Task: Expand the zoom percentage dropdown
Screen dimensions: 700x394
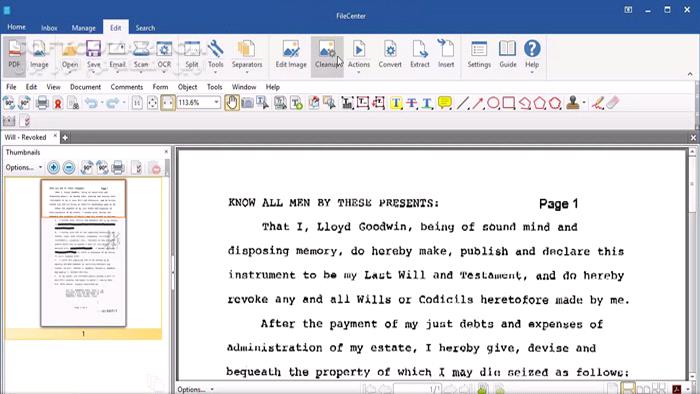Action: [217, 103]
